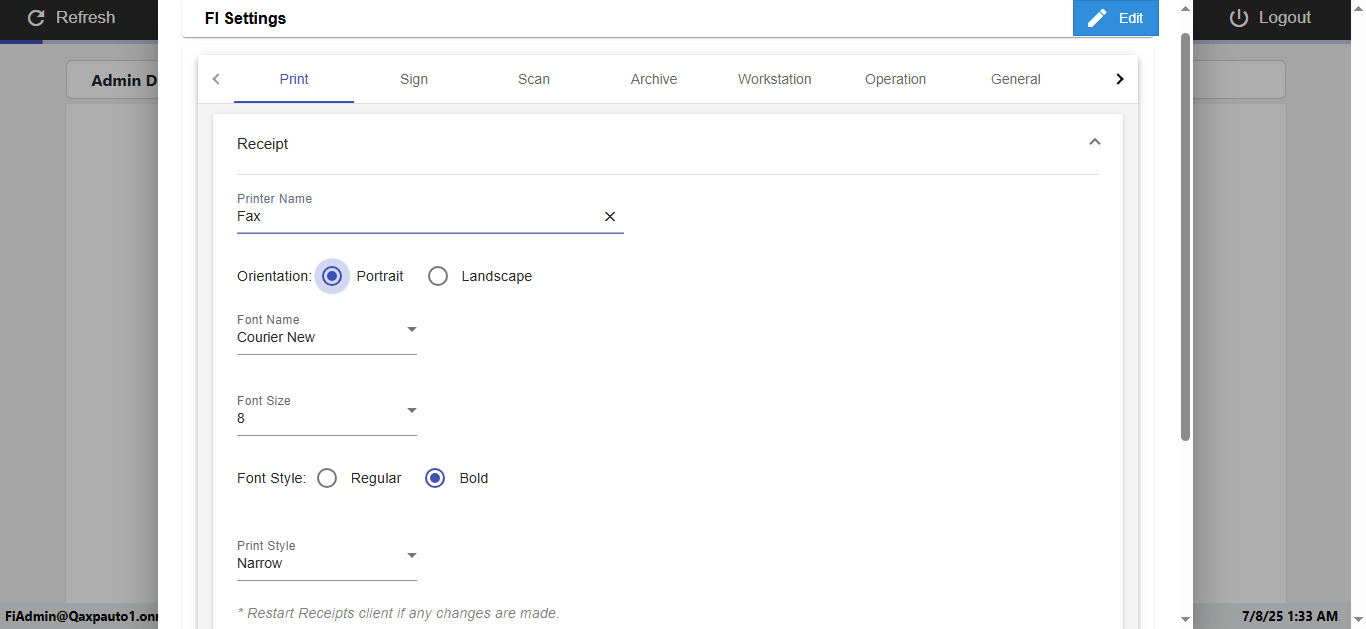Click into the Printer Name input field
This screenshot has width=1366, height=629.
[415, 216]
